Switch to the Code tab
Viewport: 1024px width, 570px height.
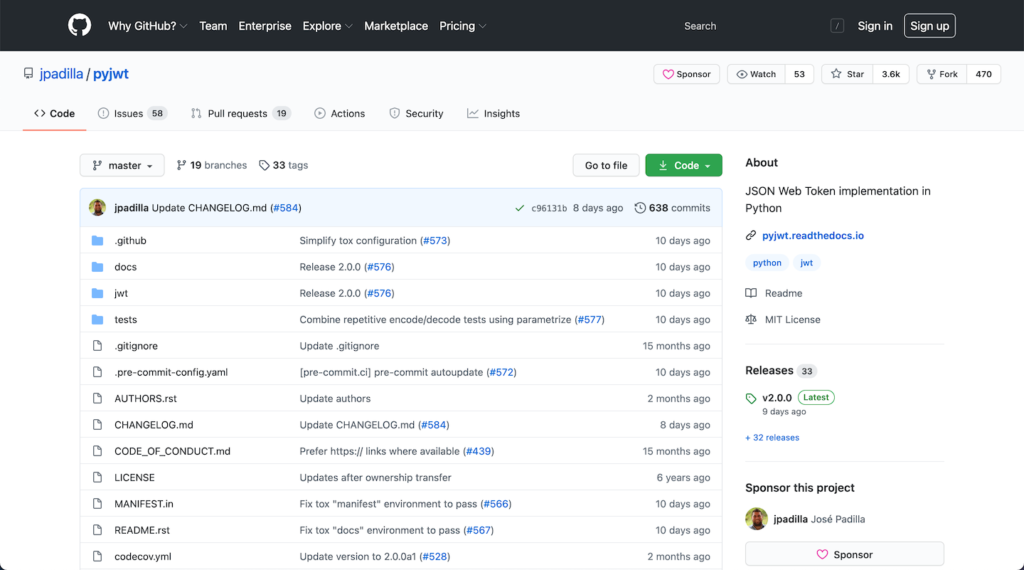pyautogui.click(x=54, y=114)
